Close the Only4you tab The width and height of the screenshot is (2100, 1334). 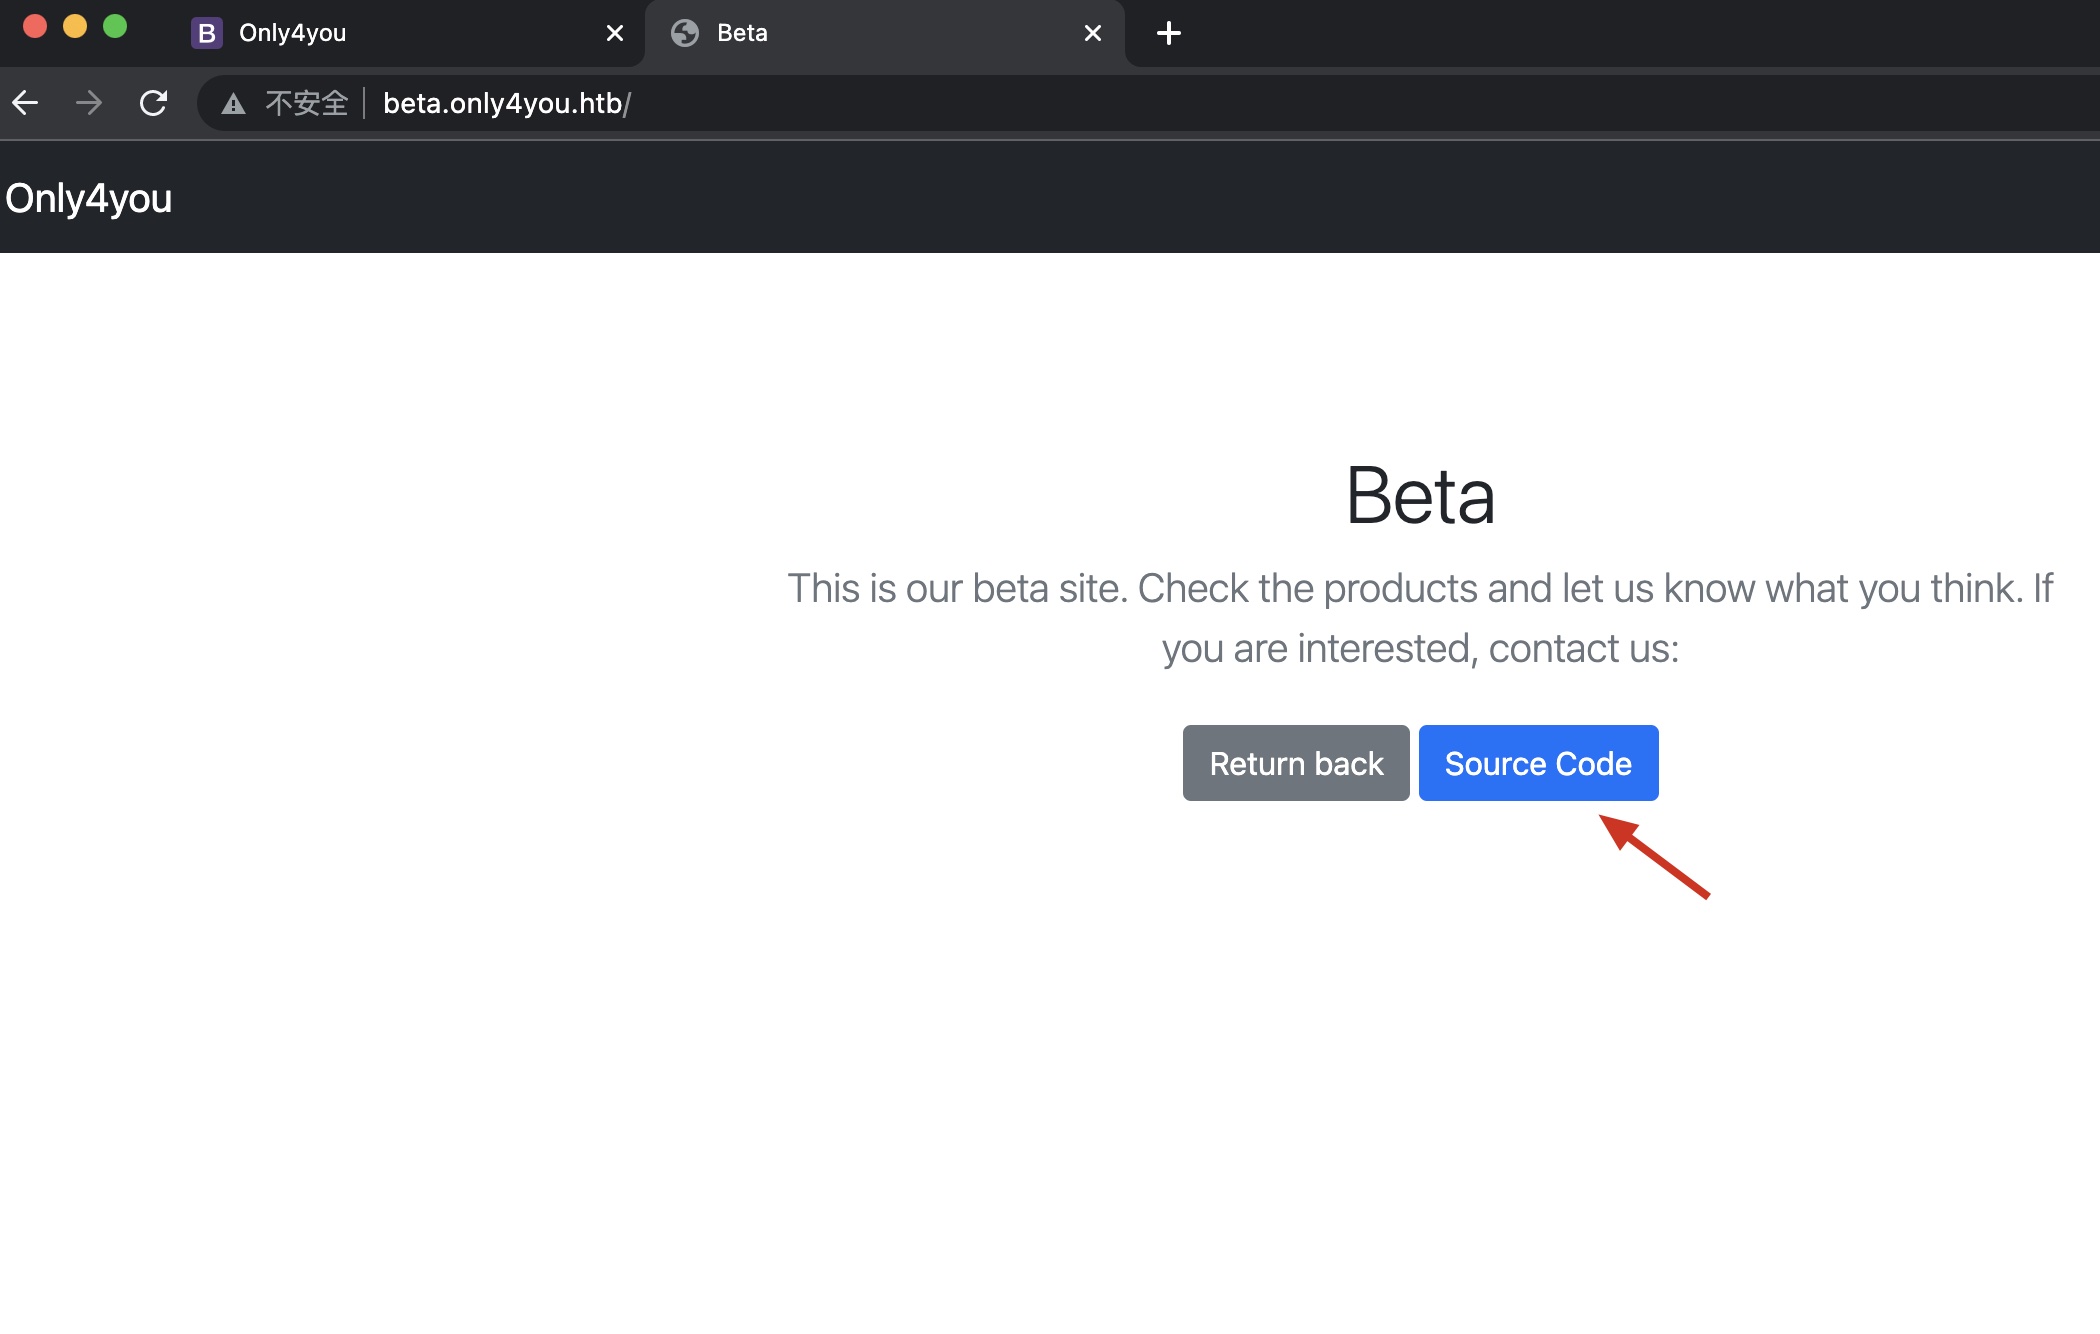click(615, 33)
